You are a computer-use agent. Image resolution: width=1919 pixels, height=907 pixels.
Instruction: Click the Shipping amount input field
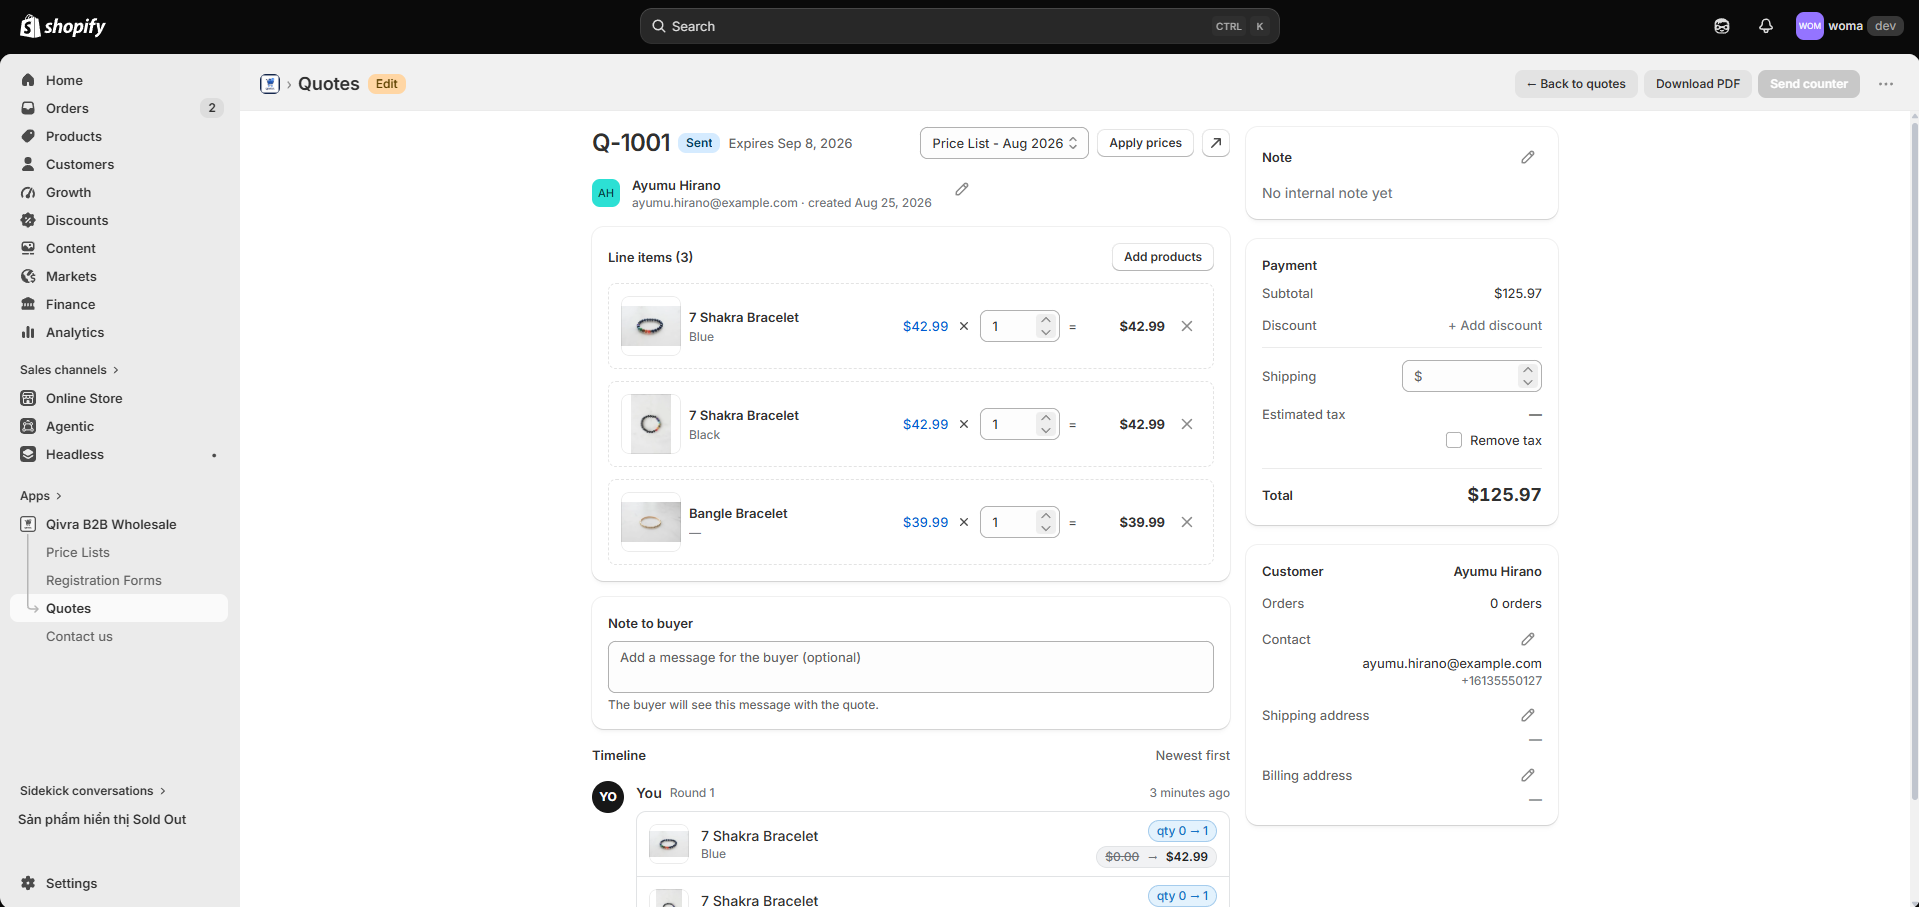click(x=1472, y=376)
